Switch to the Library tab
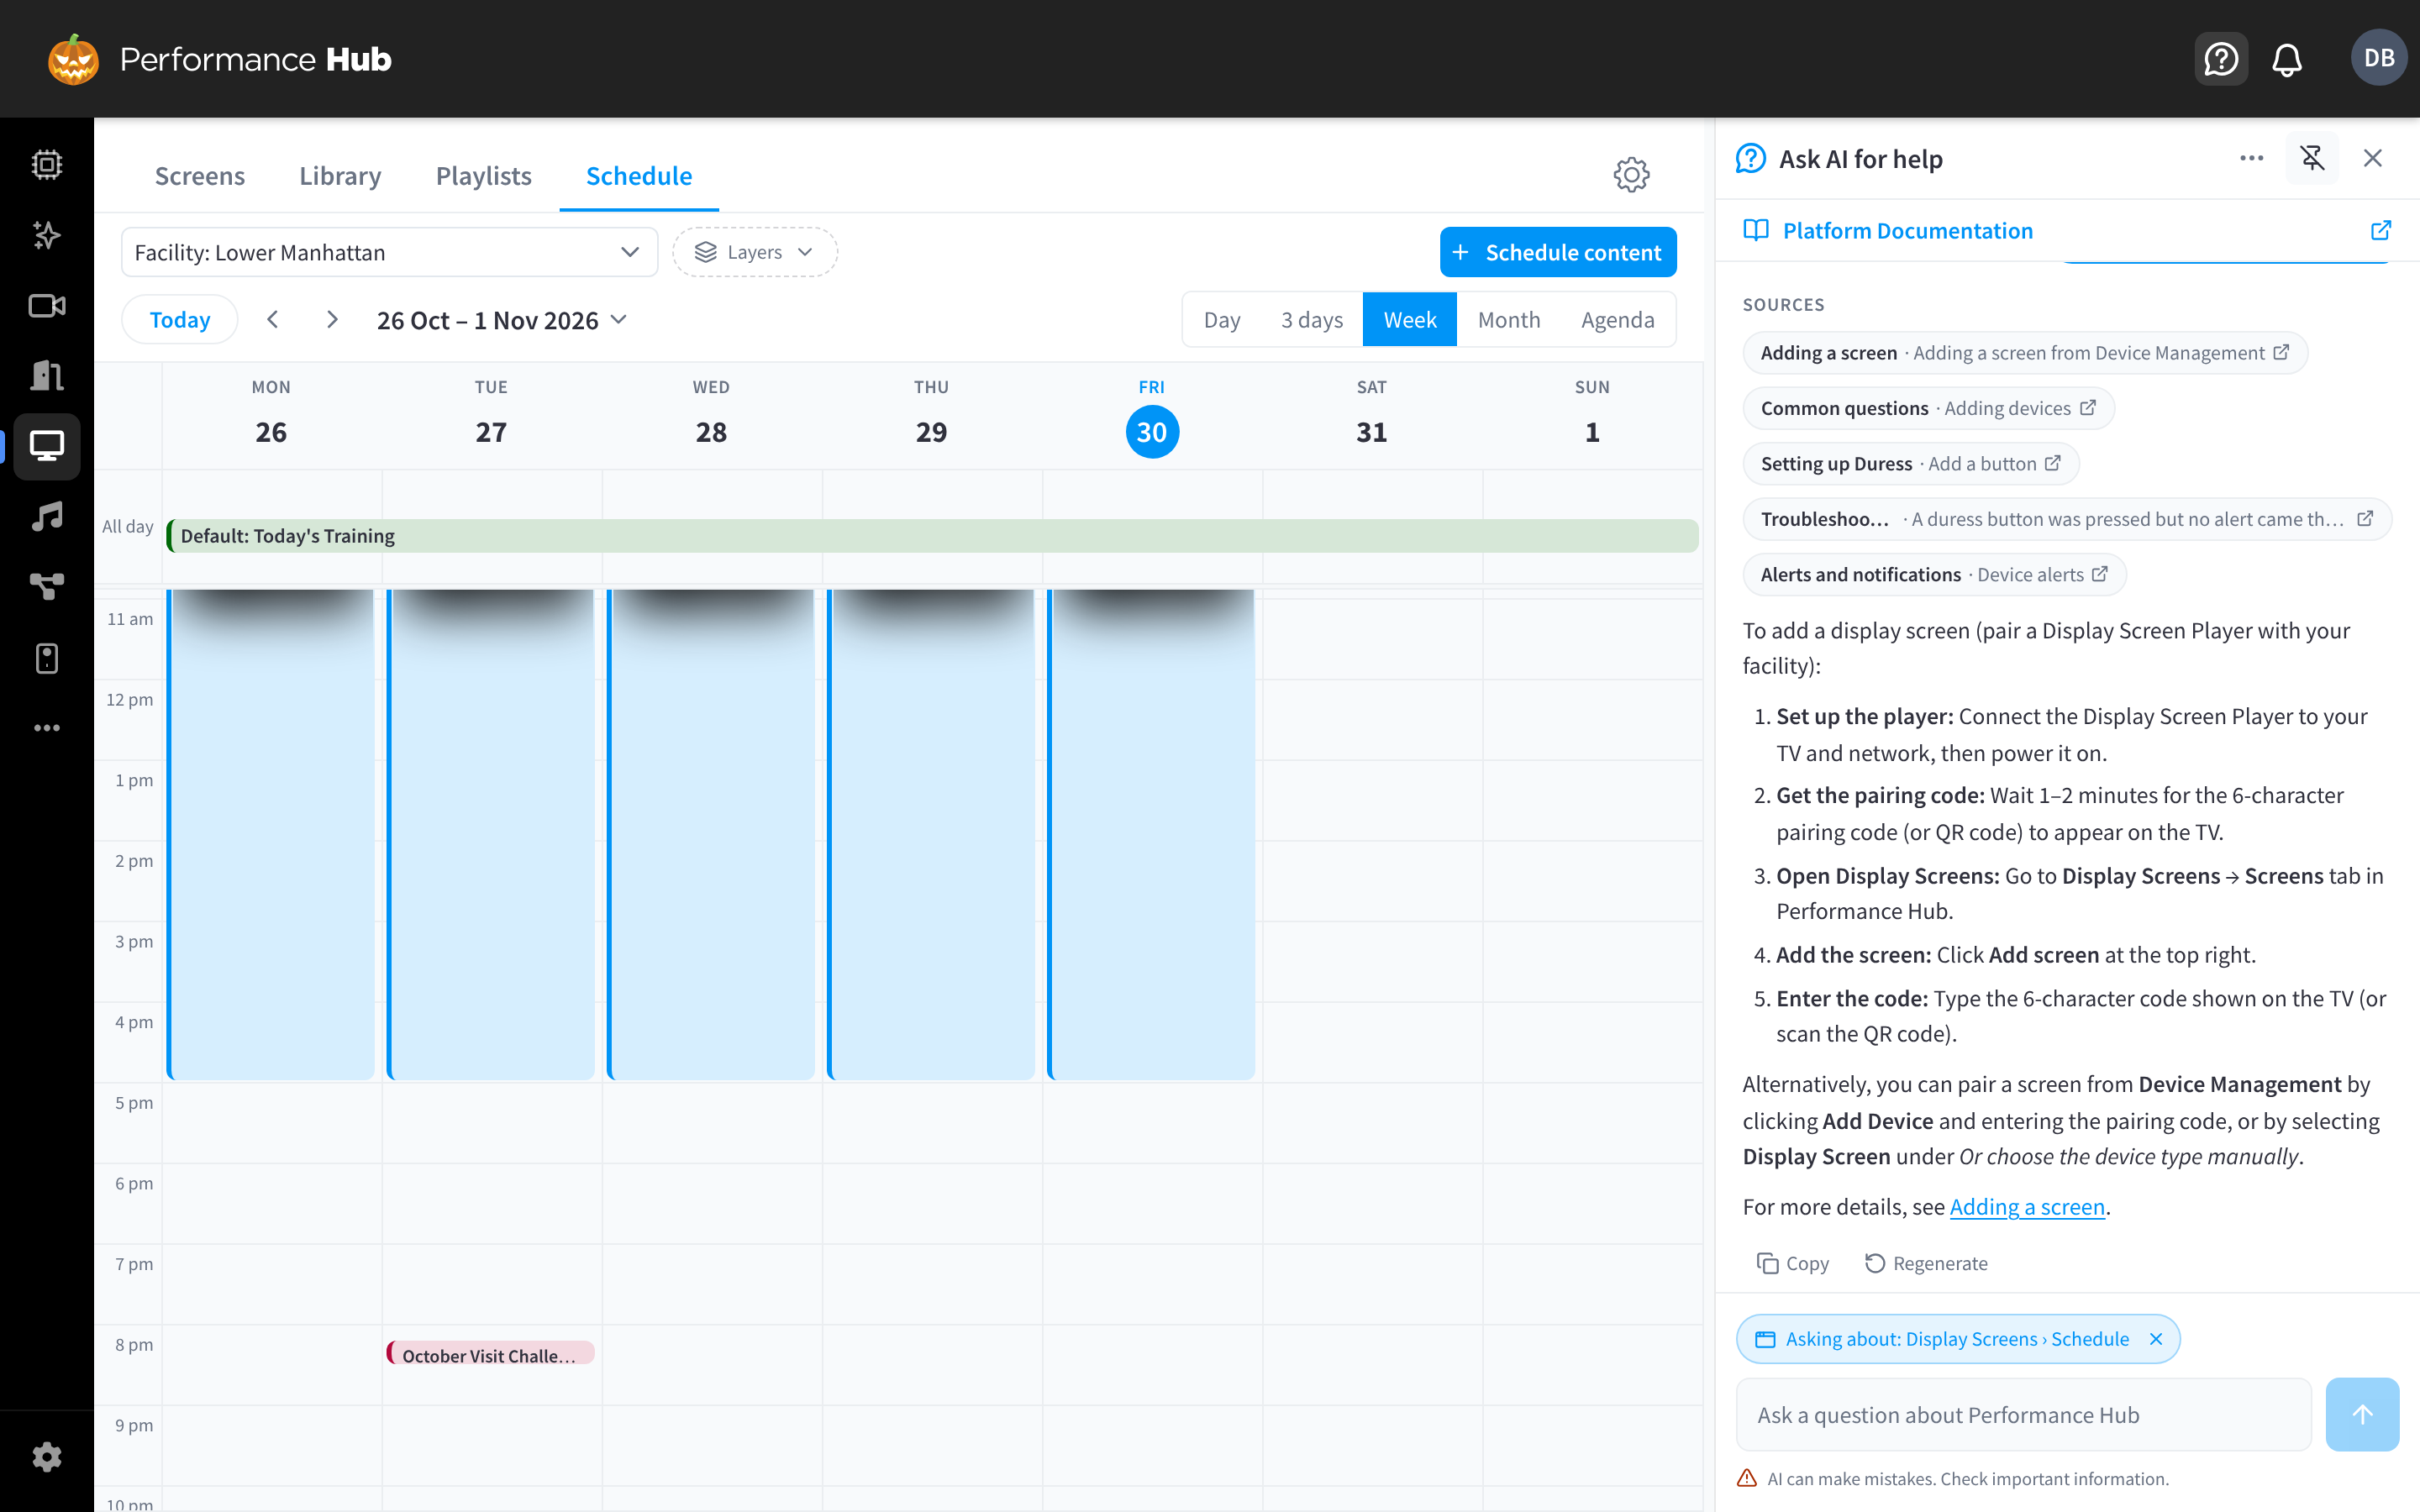 (x=340, y=176)
